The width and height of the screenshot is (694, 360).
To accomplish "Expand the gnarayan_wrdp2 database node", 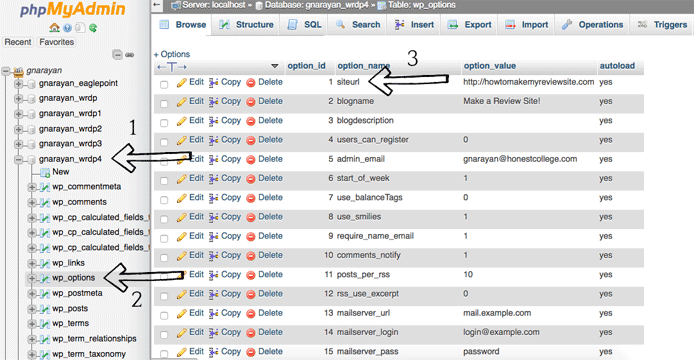I will coord(18,129).
